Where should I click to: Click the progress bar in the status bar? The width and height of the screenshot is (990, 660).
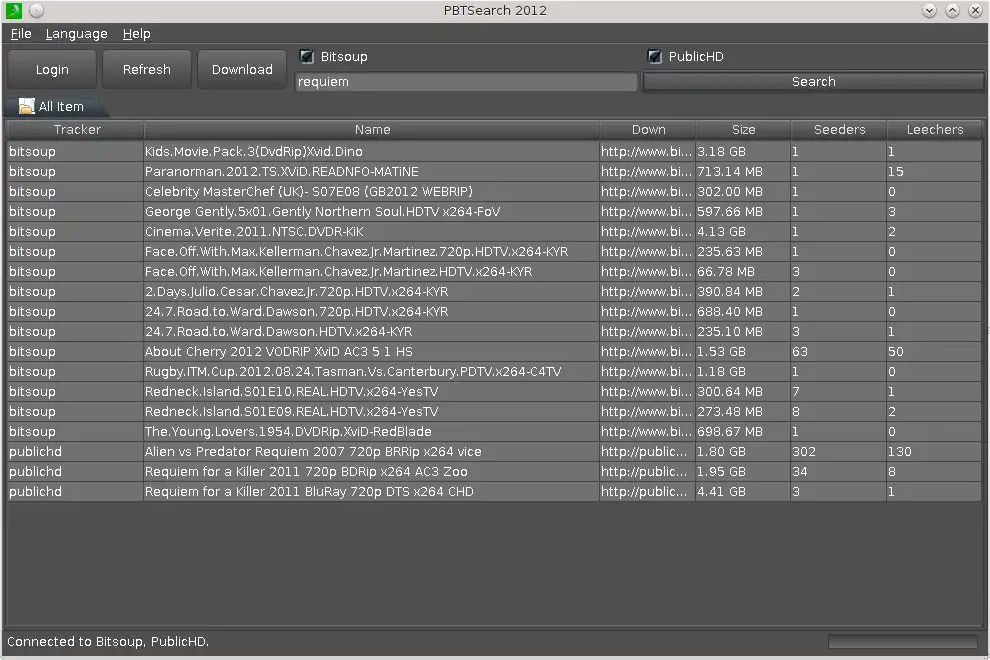(x=903, y=642)
